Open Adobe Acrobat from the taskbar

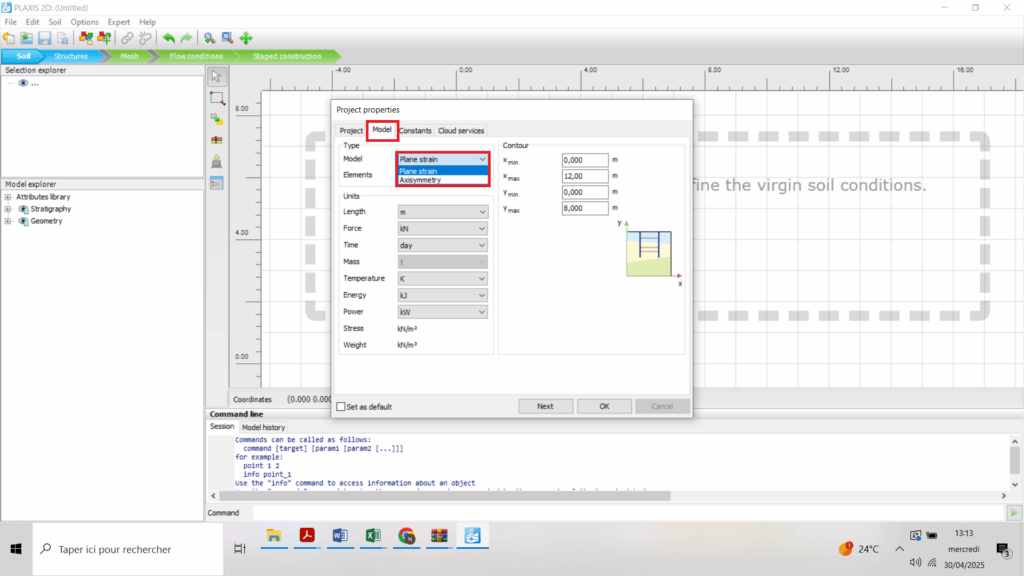pyautogui.click(x=307, y=536)
